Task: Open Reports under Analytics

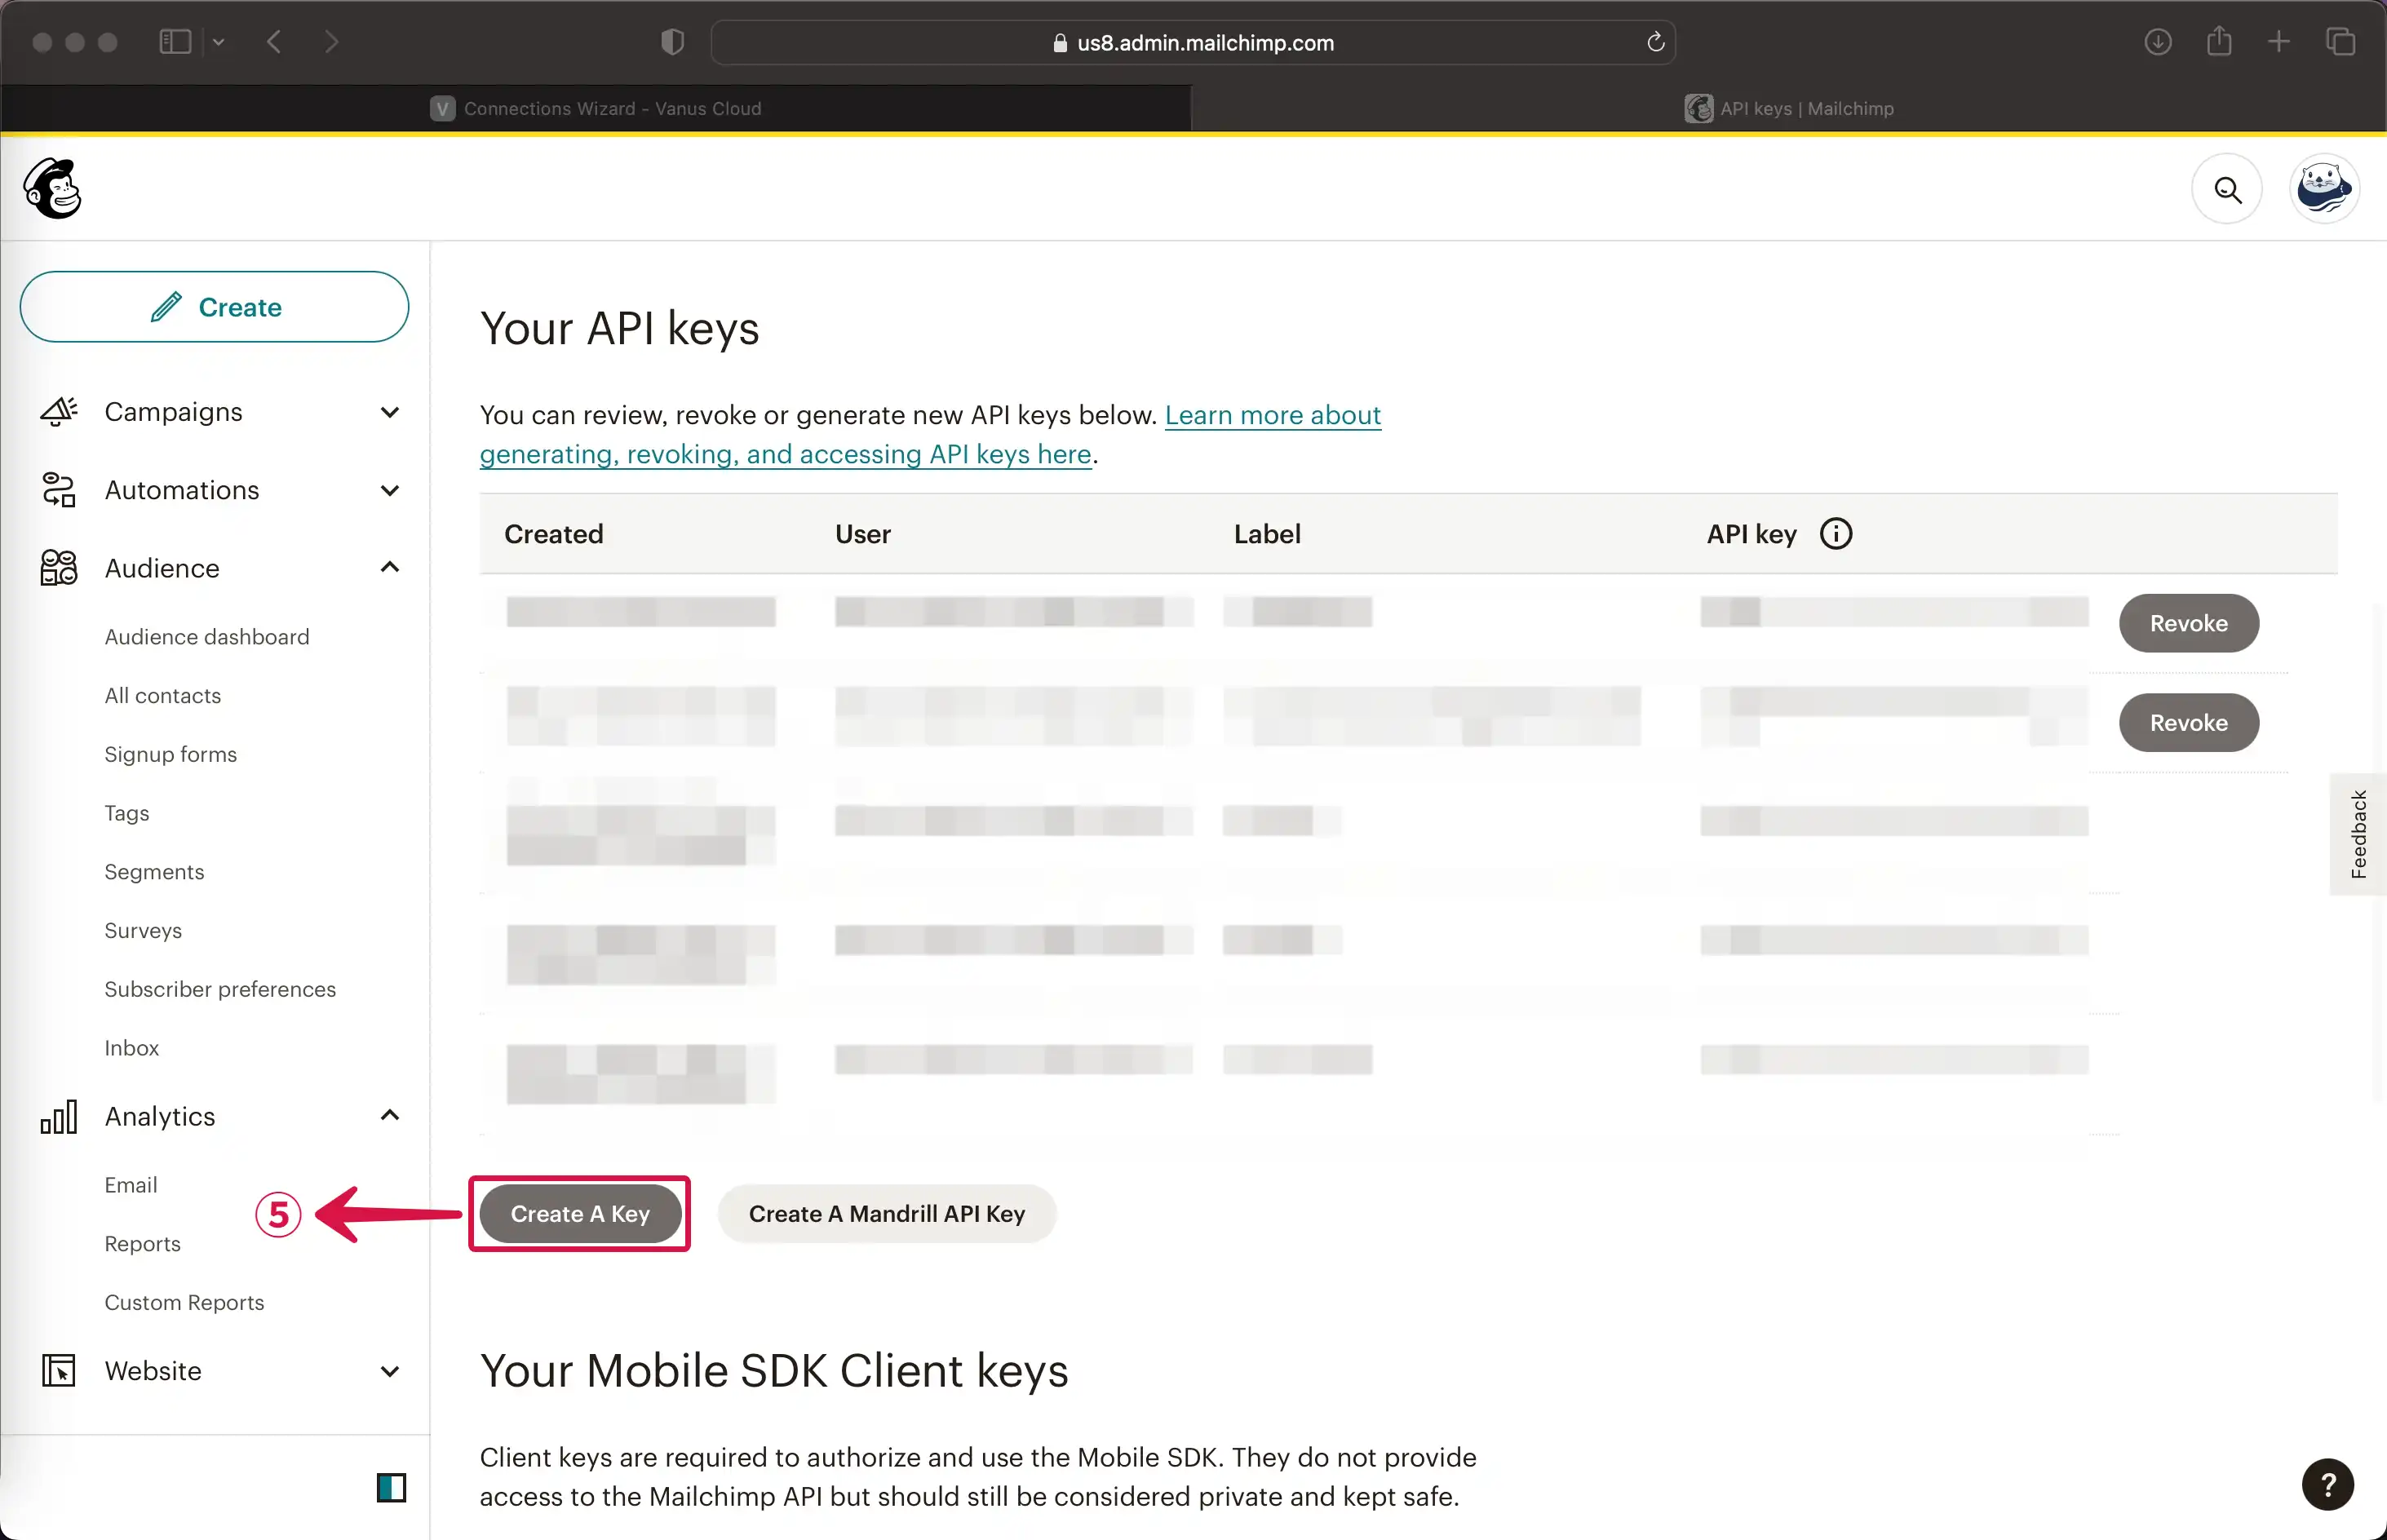Action: click(x=143, y=1244)
